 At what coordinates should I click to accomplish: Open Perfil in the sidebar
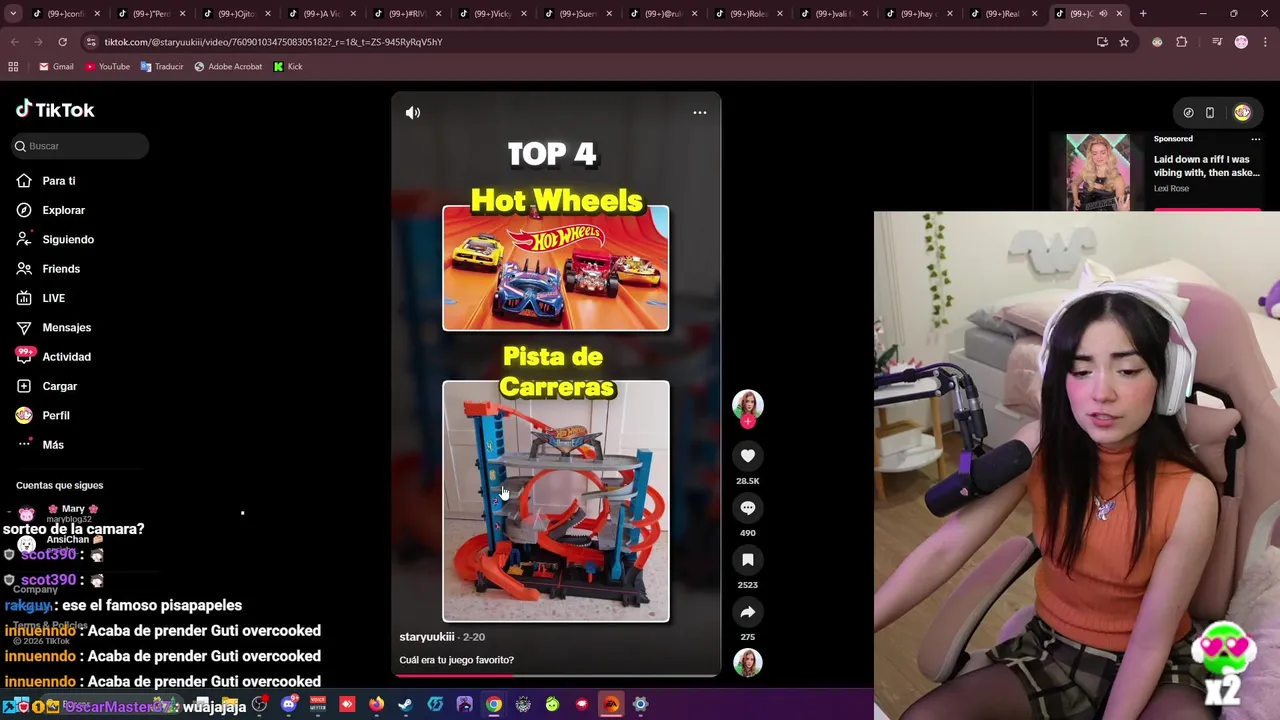(43, 416)
